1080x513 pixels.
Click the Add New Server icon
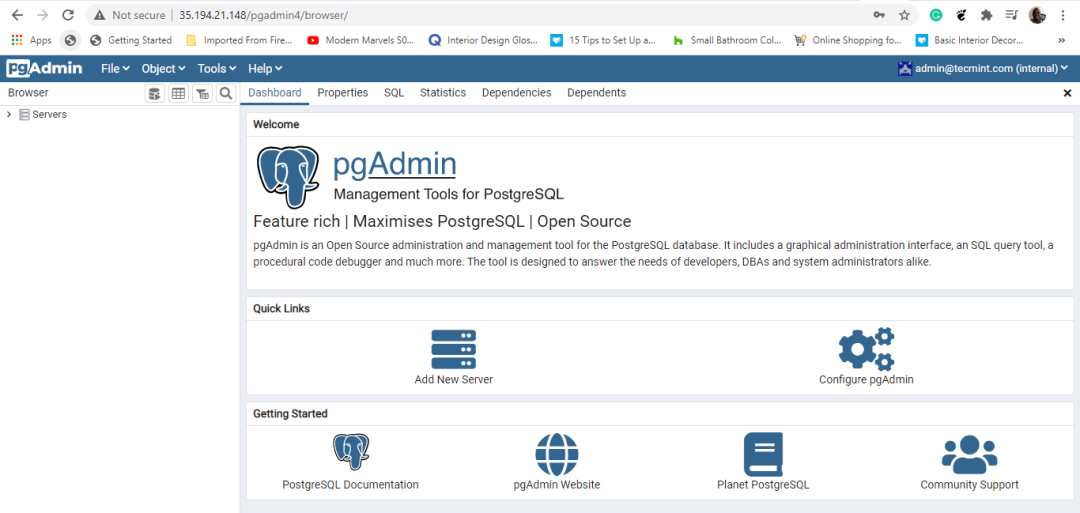[453, 349]
